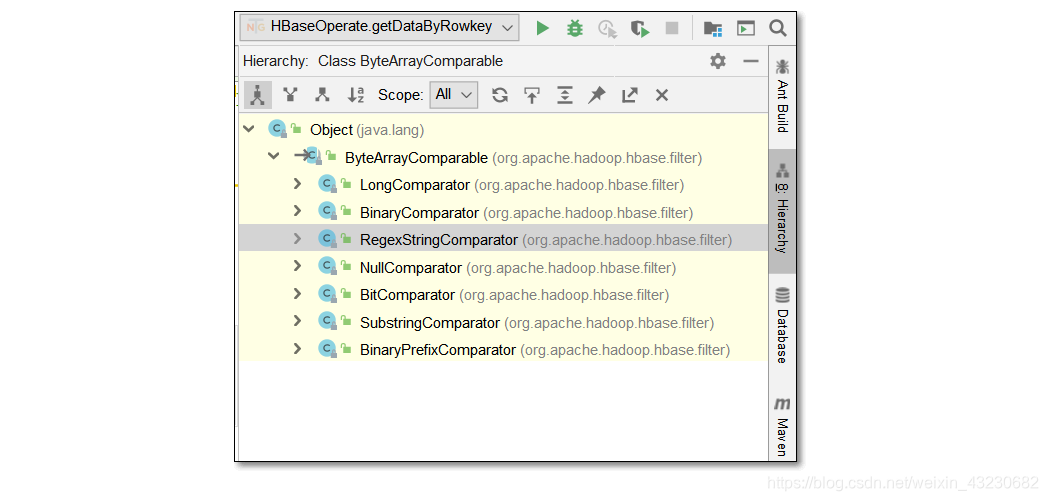Click the Class ByteArrayComparable header title

point(410,61)
